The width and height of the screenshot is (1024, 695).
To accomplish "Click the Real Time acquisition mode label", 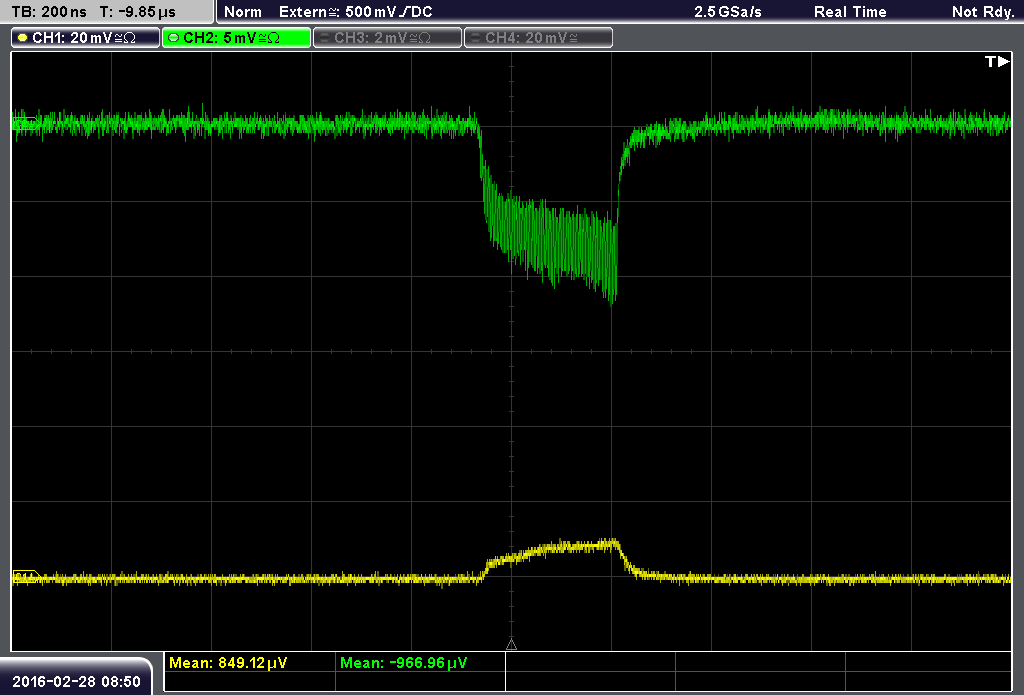I will 850,12.
